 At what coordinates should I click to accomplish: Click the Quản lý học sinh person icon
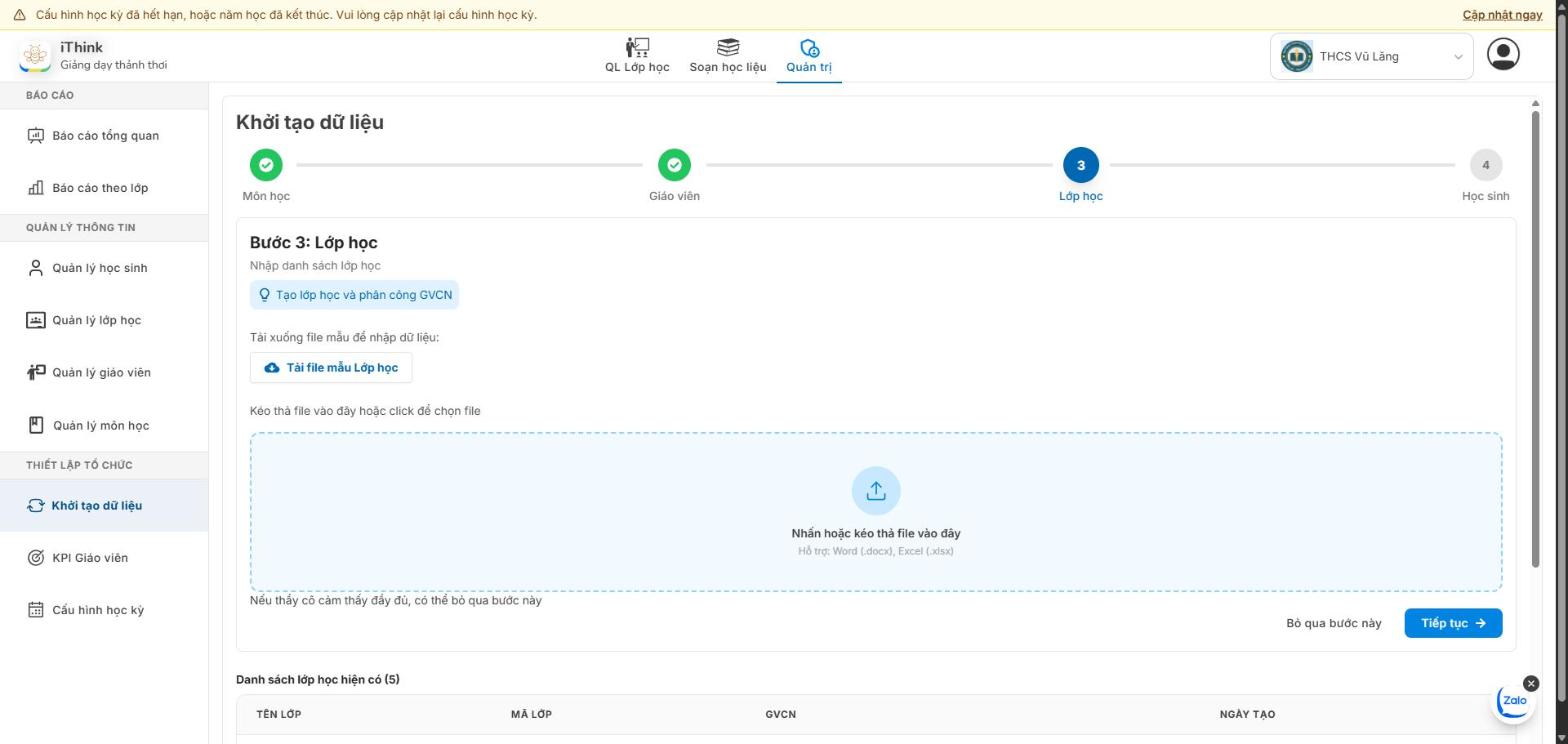click(36, 268)
